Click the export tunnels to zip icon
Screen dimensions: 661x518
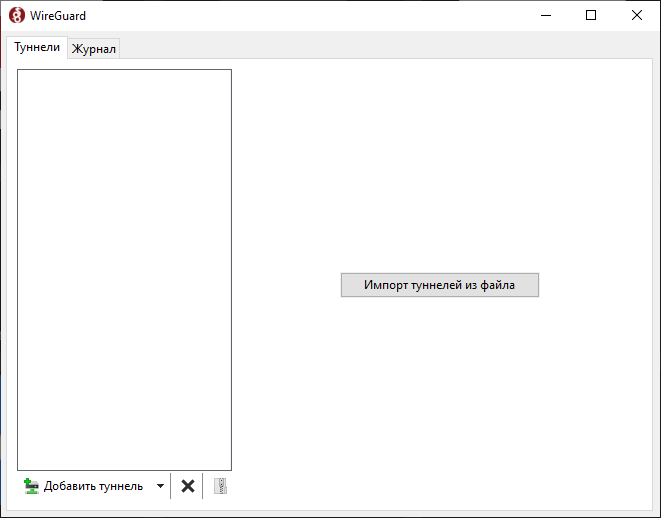[221, 486]
